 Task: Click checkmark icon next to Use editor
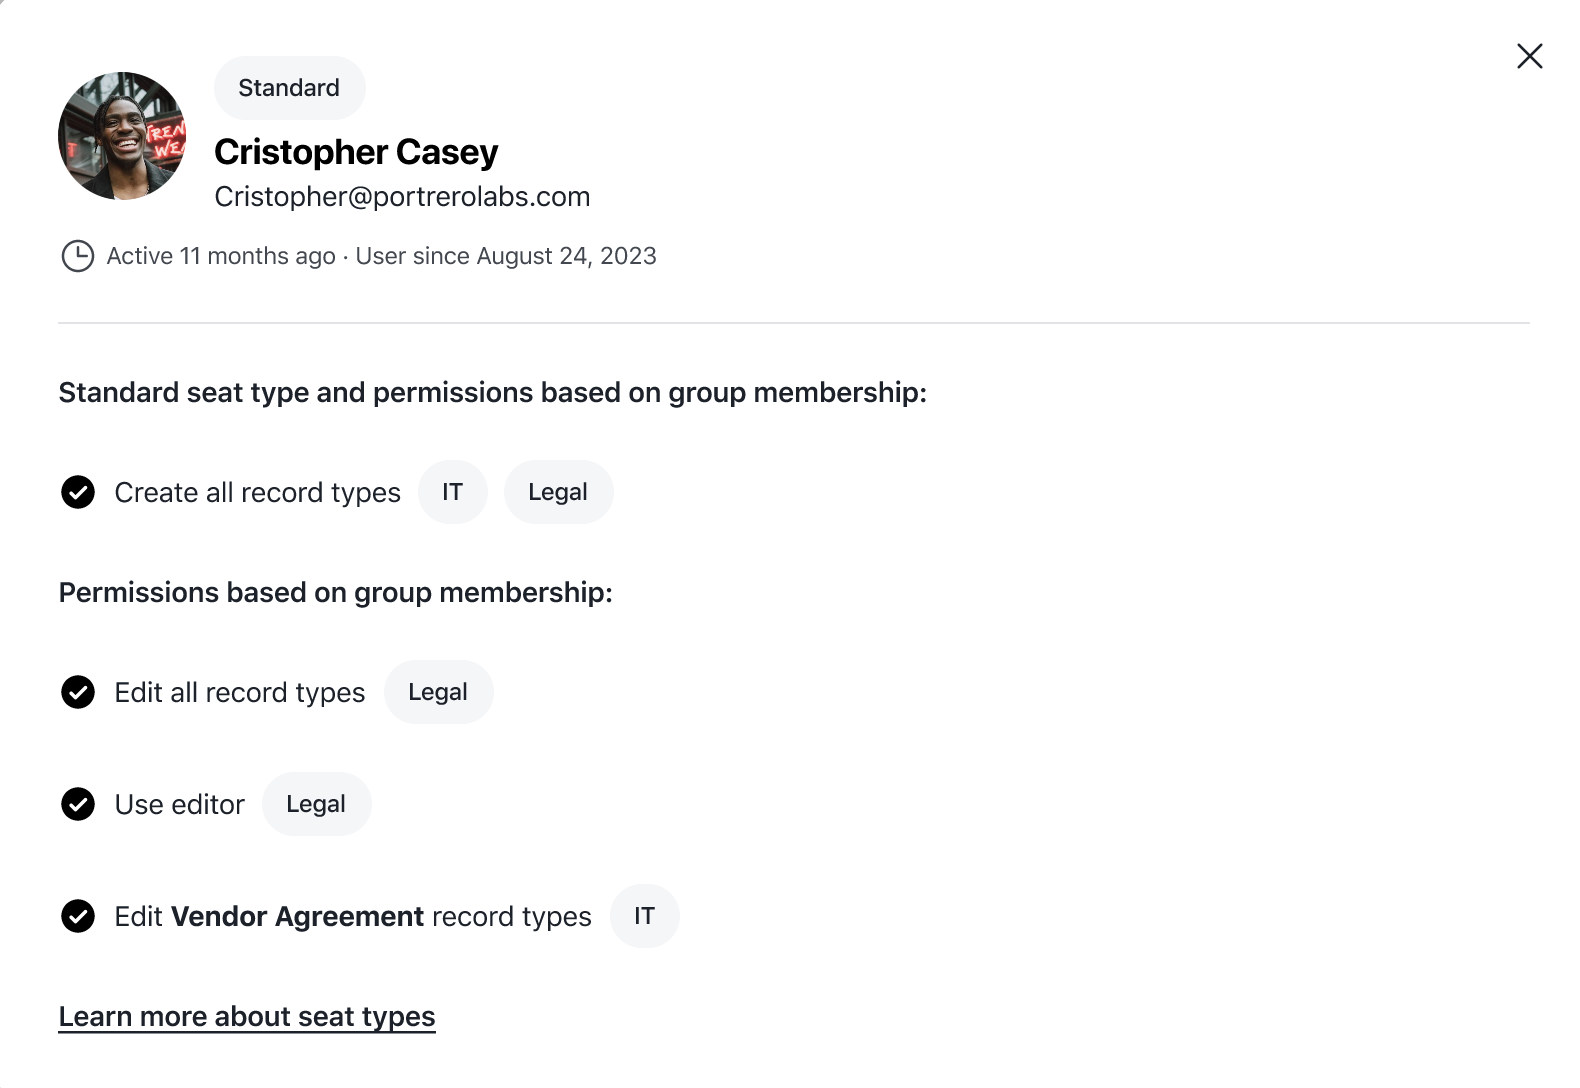pyautogui.click(x=78, y=804)
